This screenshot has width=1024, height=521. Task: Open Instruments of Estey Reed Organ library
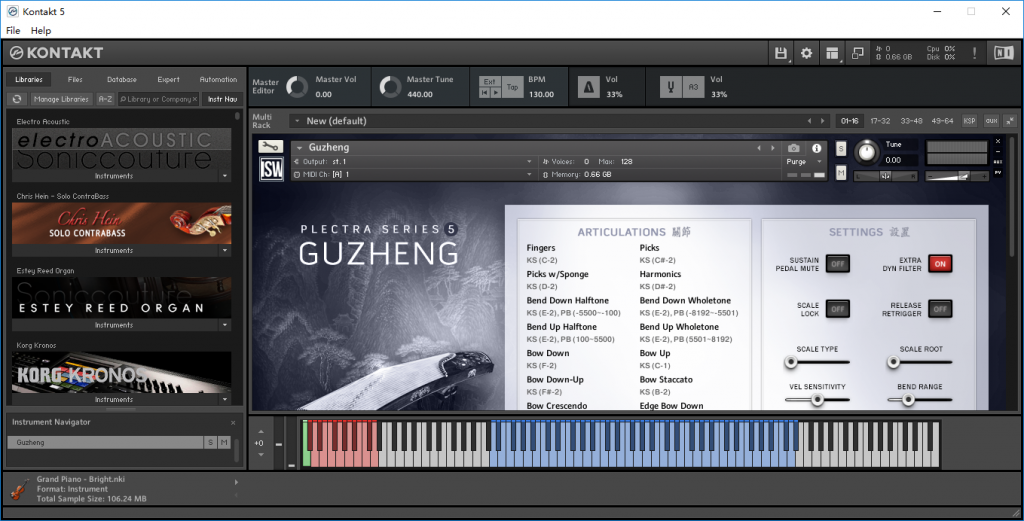click(x=114, y=325)
